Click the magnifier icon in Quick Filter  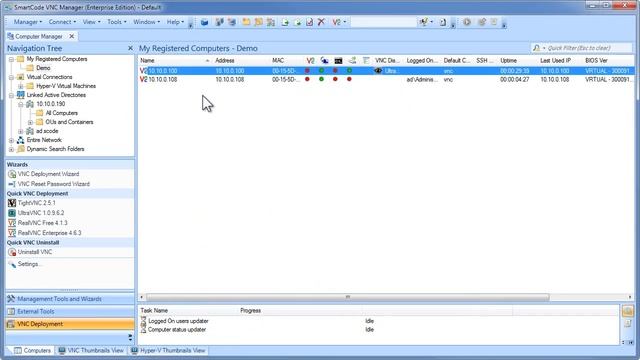pyautogui.click(x=536, y=48)
